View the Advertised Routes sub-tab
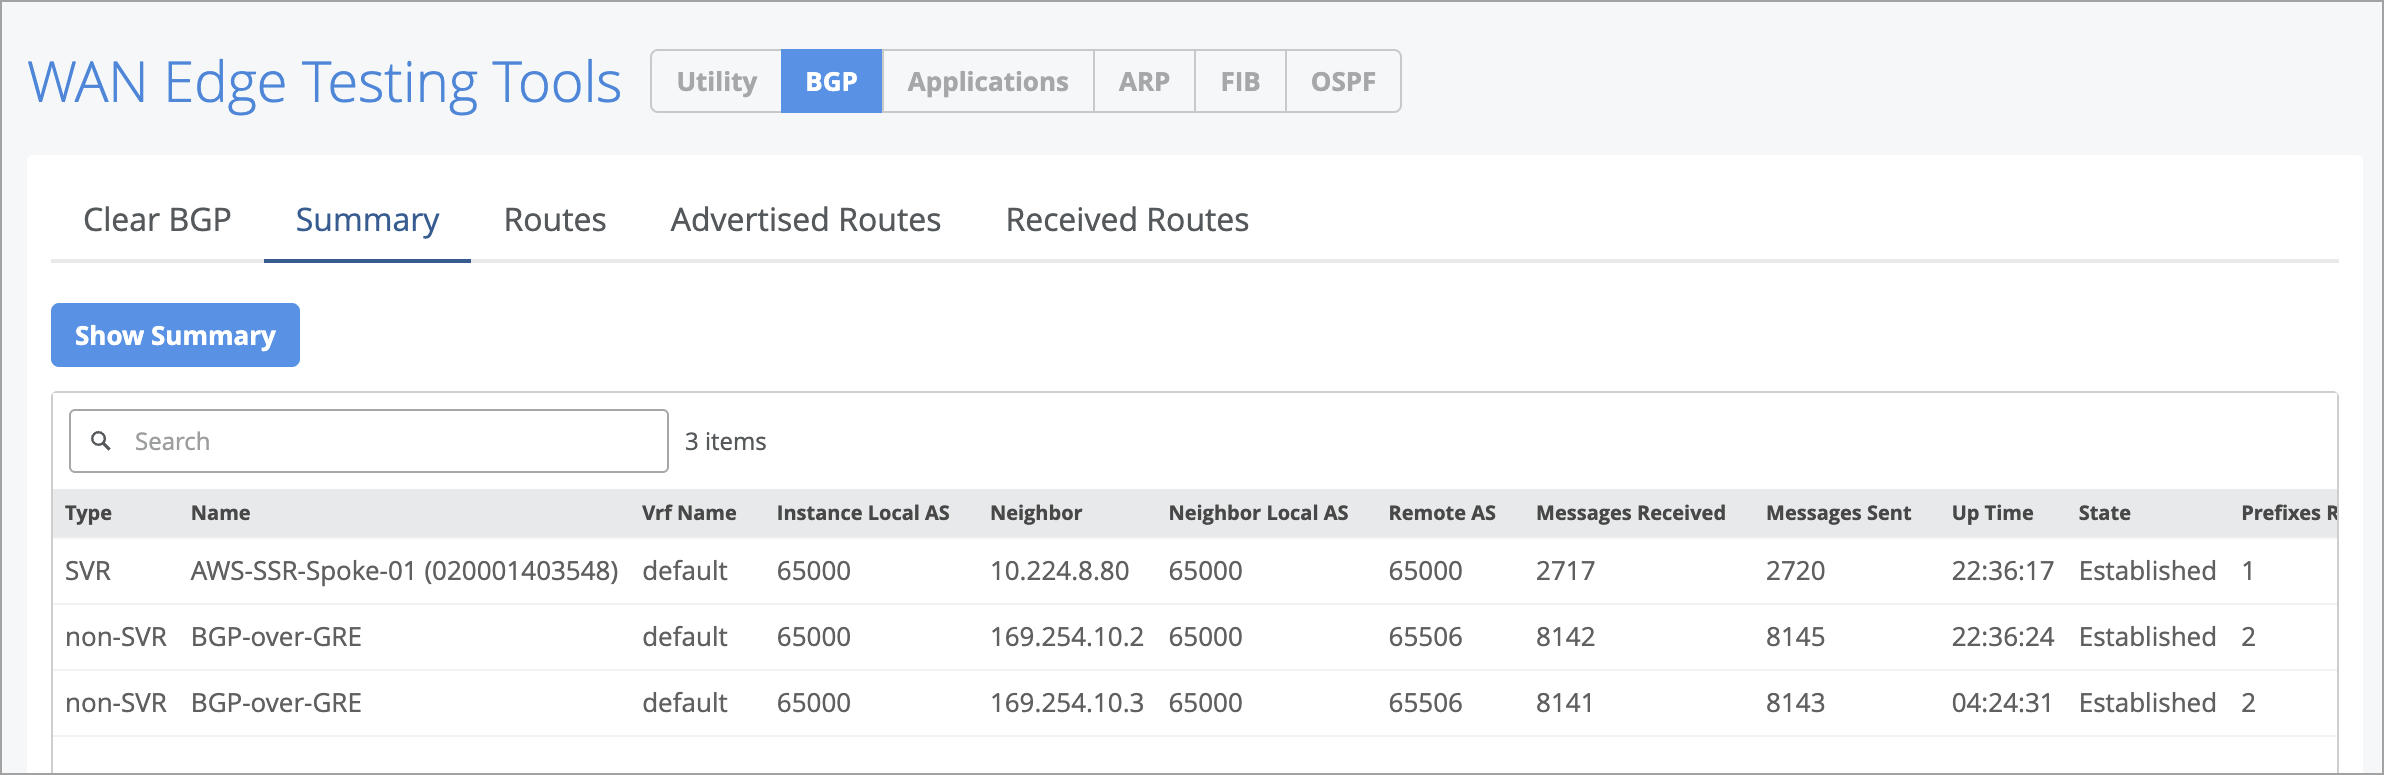 point(805,220)
